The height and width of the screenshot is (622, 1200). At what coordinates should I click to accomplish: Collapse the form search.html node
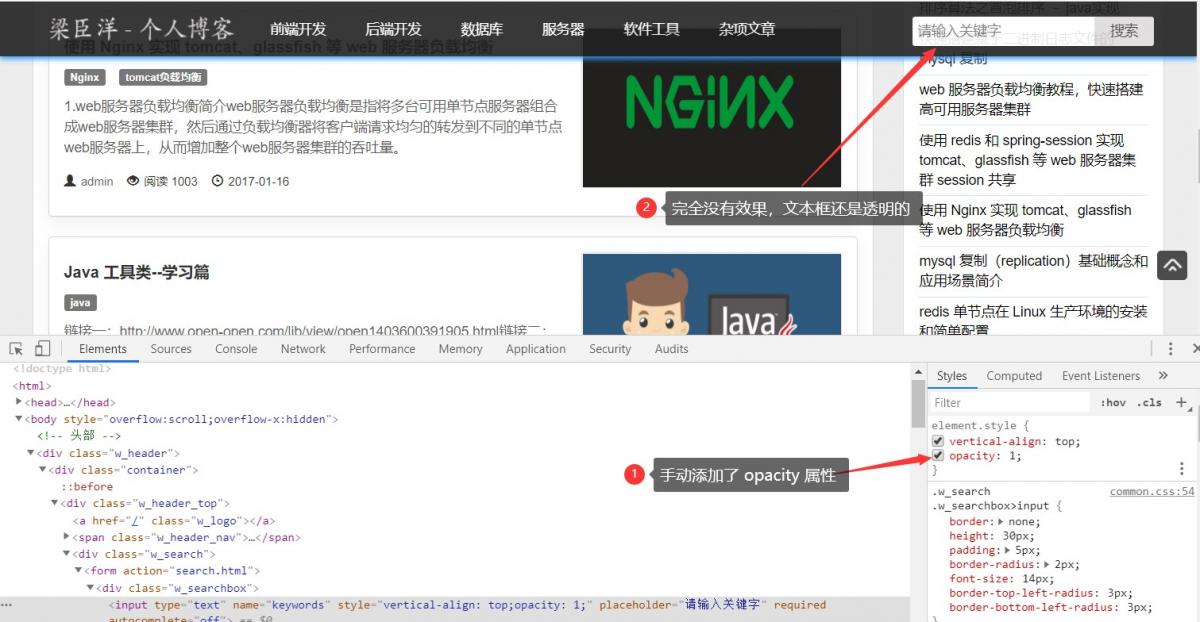point(79,571)
